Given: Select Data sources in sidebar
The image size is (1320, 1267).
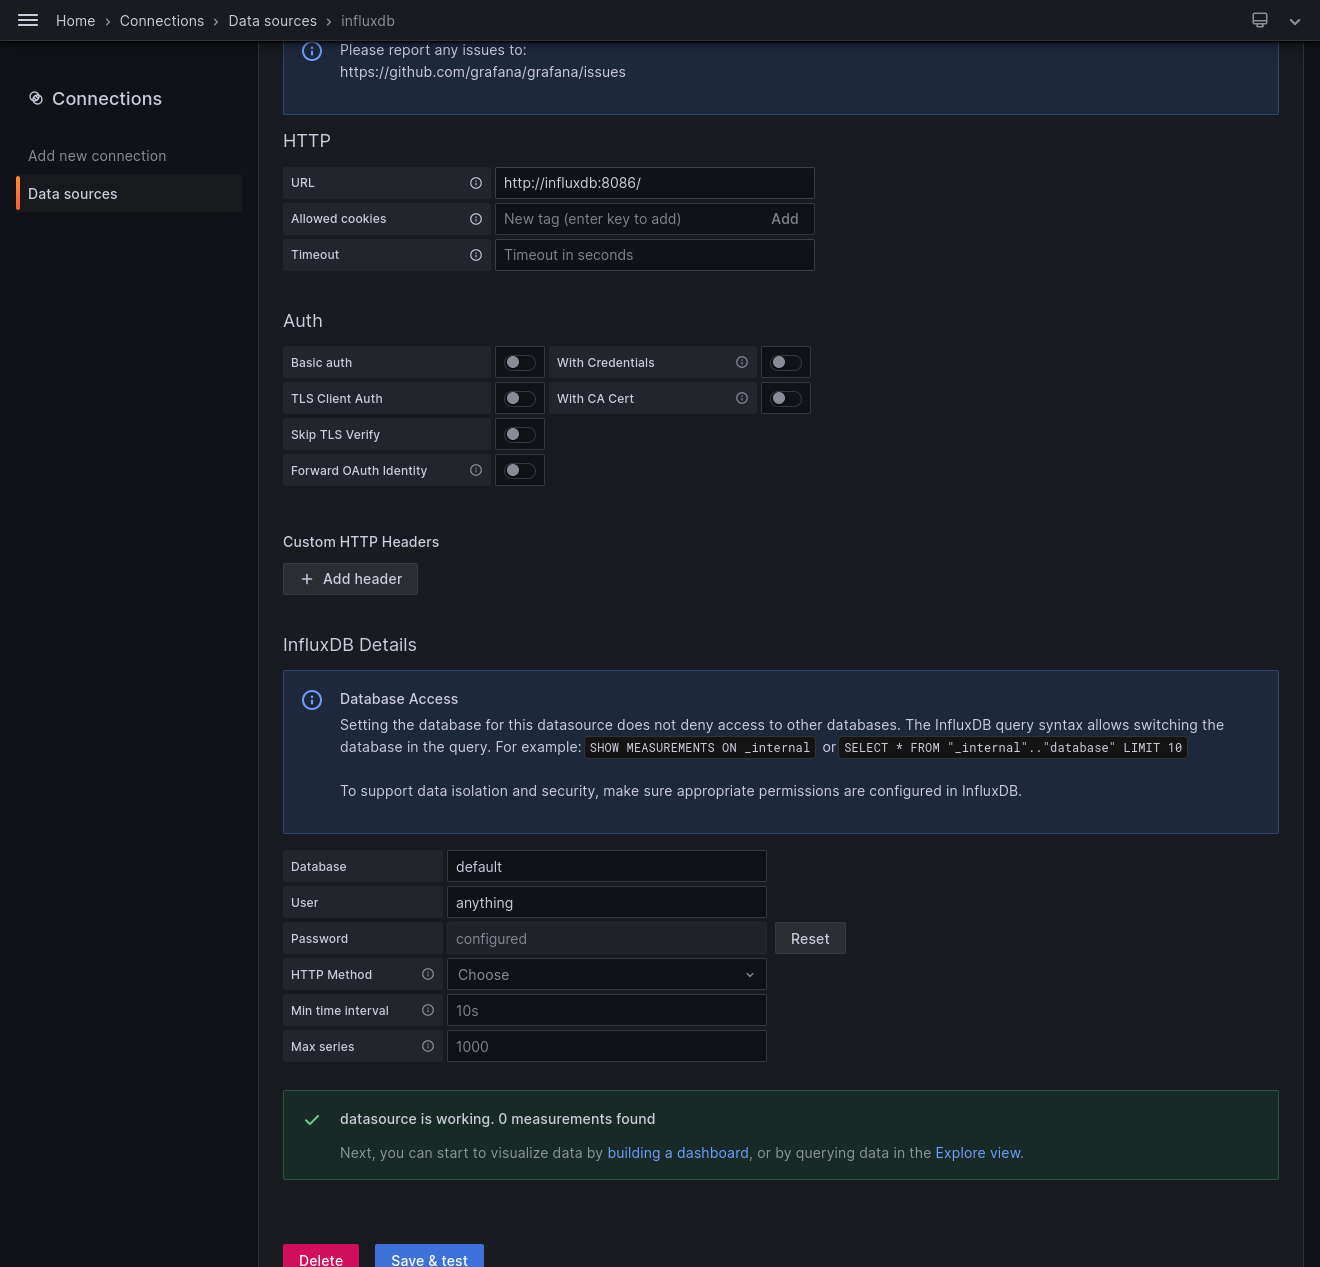Looking at the screenshot, I should pyautogui.click(x=129, y=193).
